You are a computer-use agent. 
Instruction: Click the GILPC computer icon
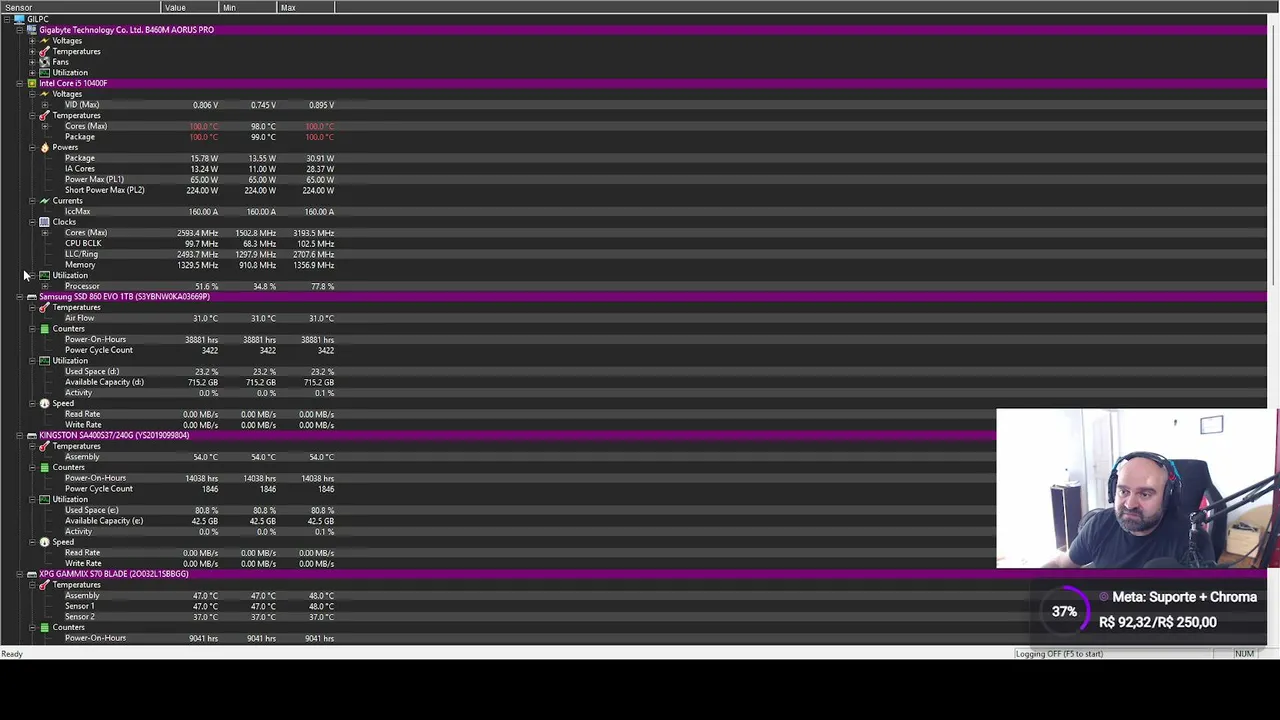pos(19,19)
